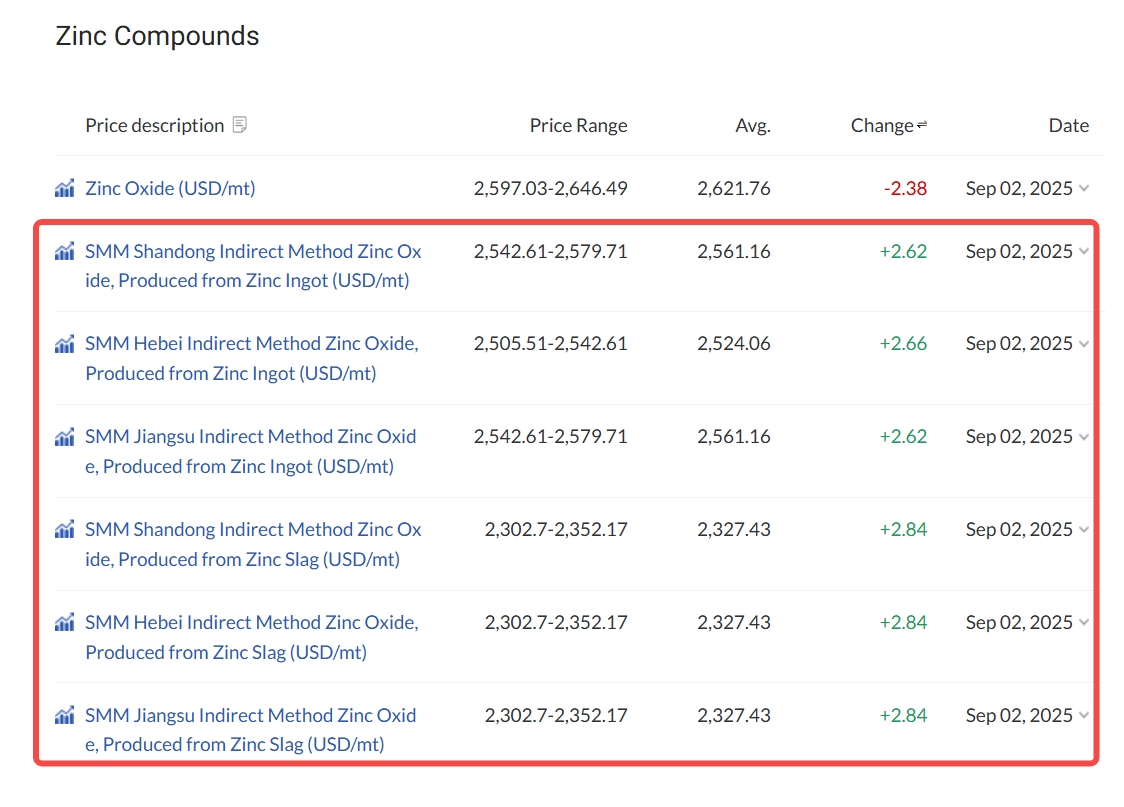The width and height of the screenshot is (1124, 807).
Task: Click the Zinc Compounds section title
Action: tap(158, 36)
